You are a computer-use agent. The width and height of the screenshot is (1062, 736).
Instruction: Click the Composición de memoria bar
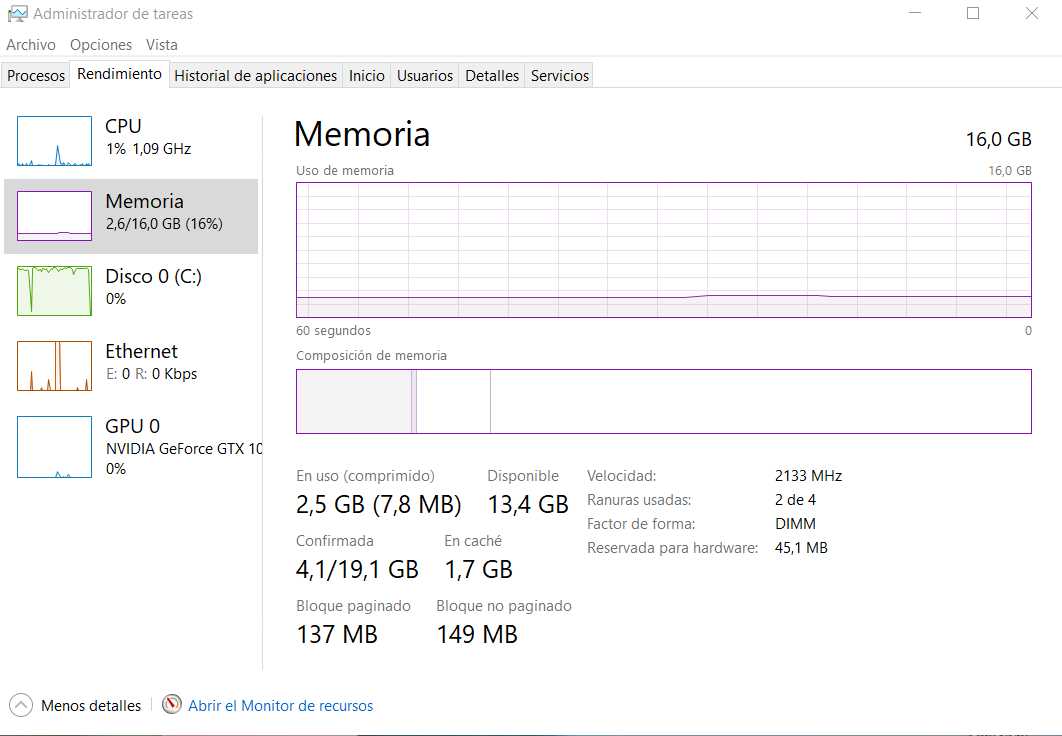663,401
